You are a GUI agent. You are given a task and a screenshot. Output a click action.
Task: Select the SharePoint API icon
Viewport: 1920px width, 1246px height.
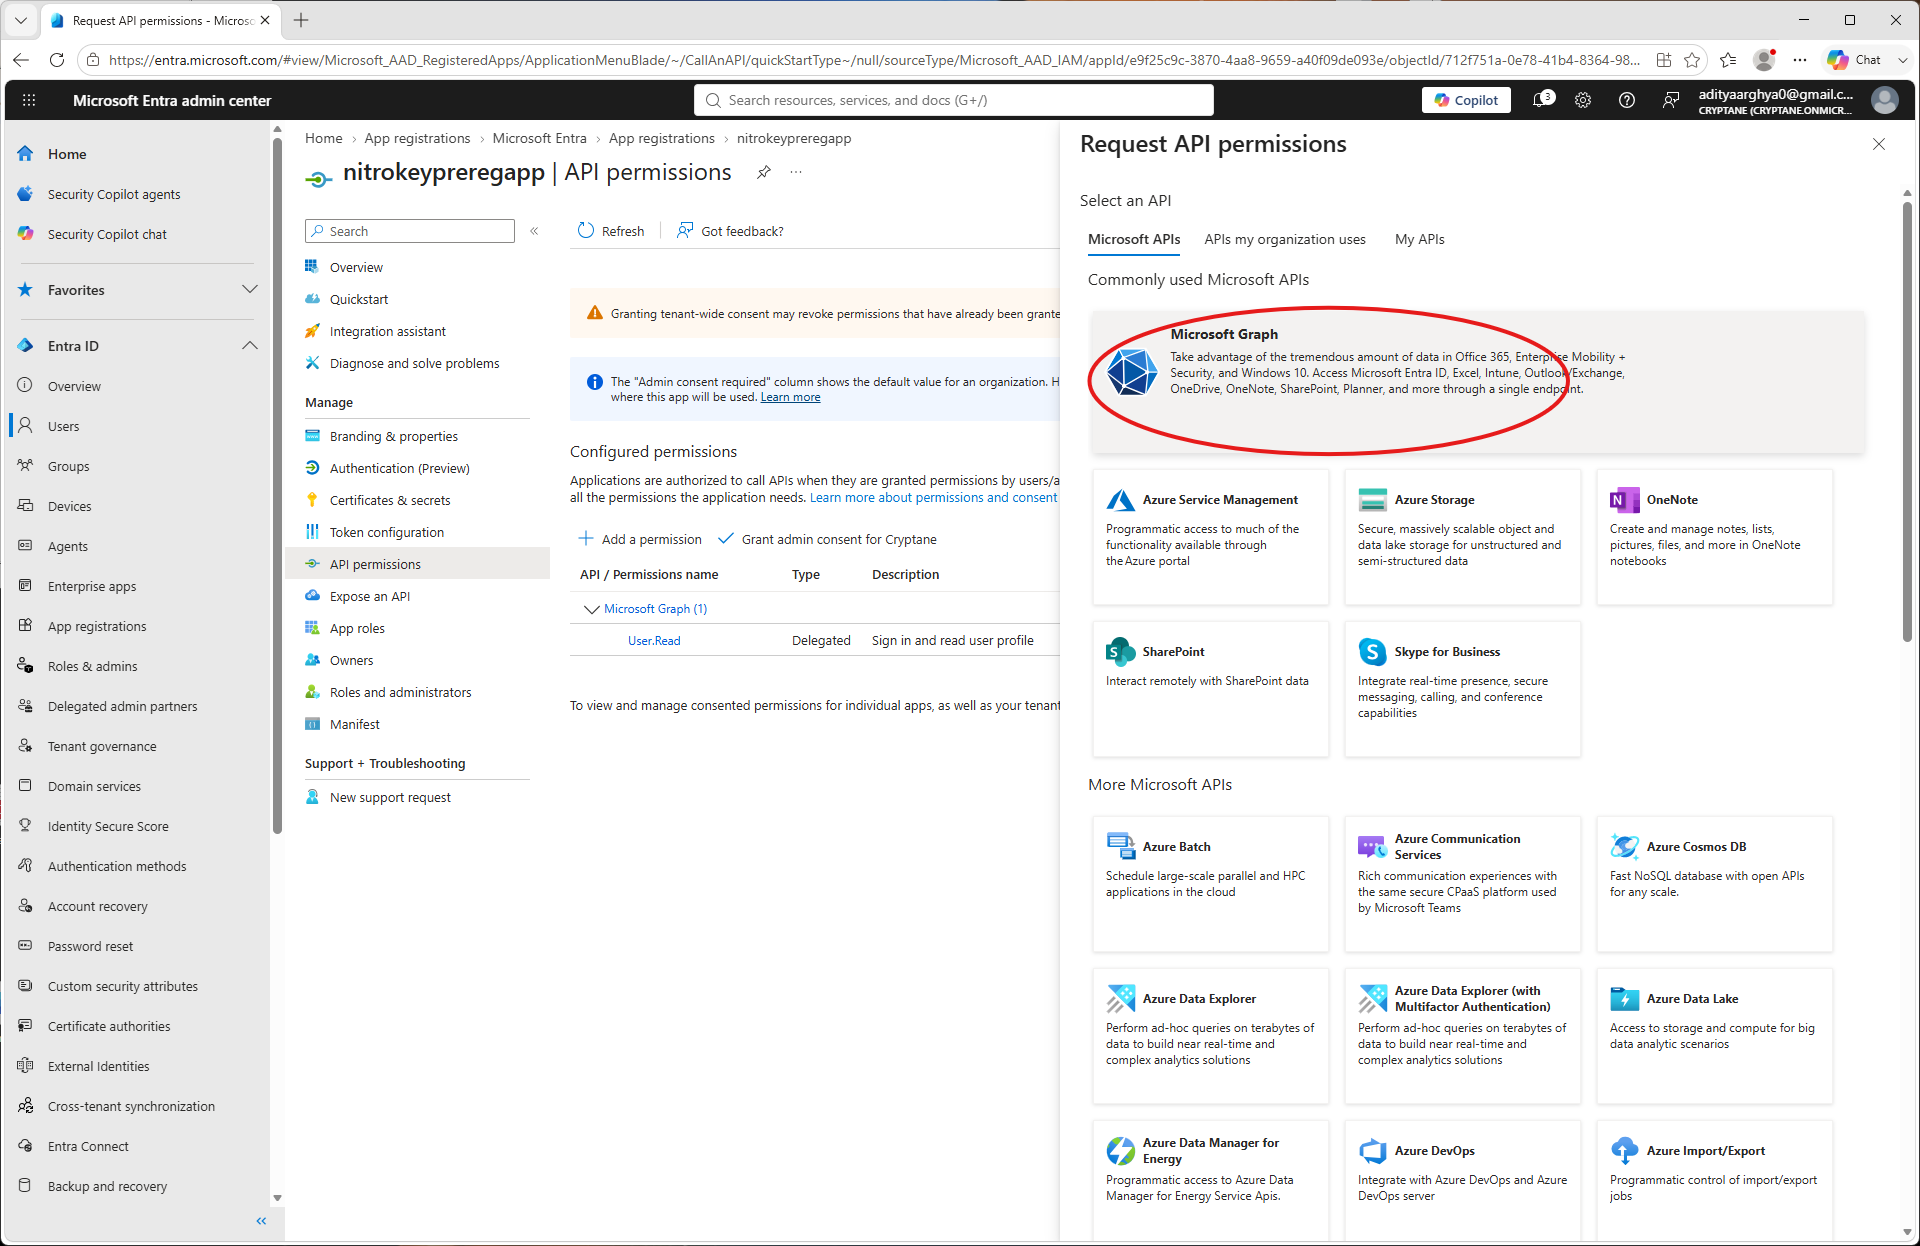pos(1120,652)
